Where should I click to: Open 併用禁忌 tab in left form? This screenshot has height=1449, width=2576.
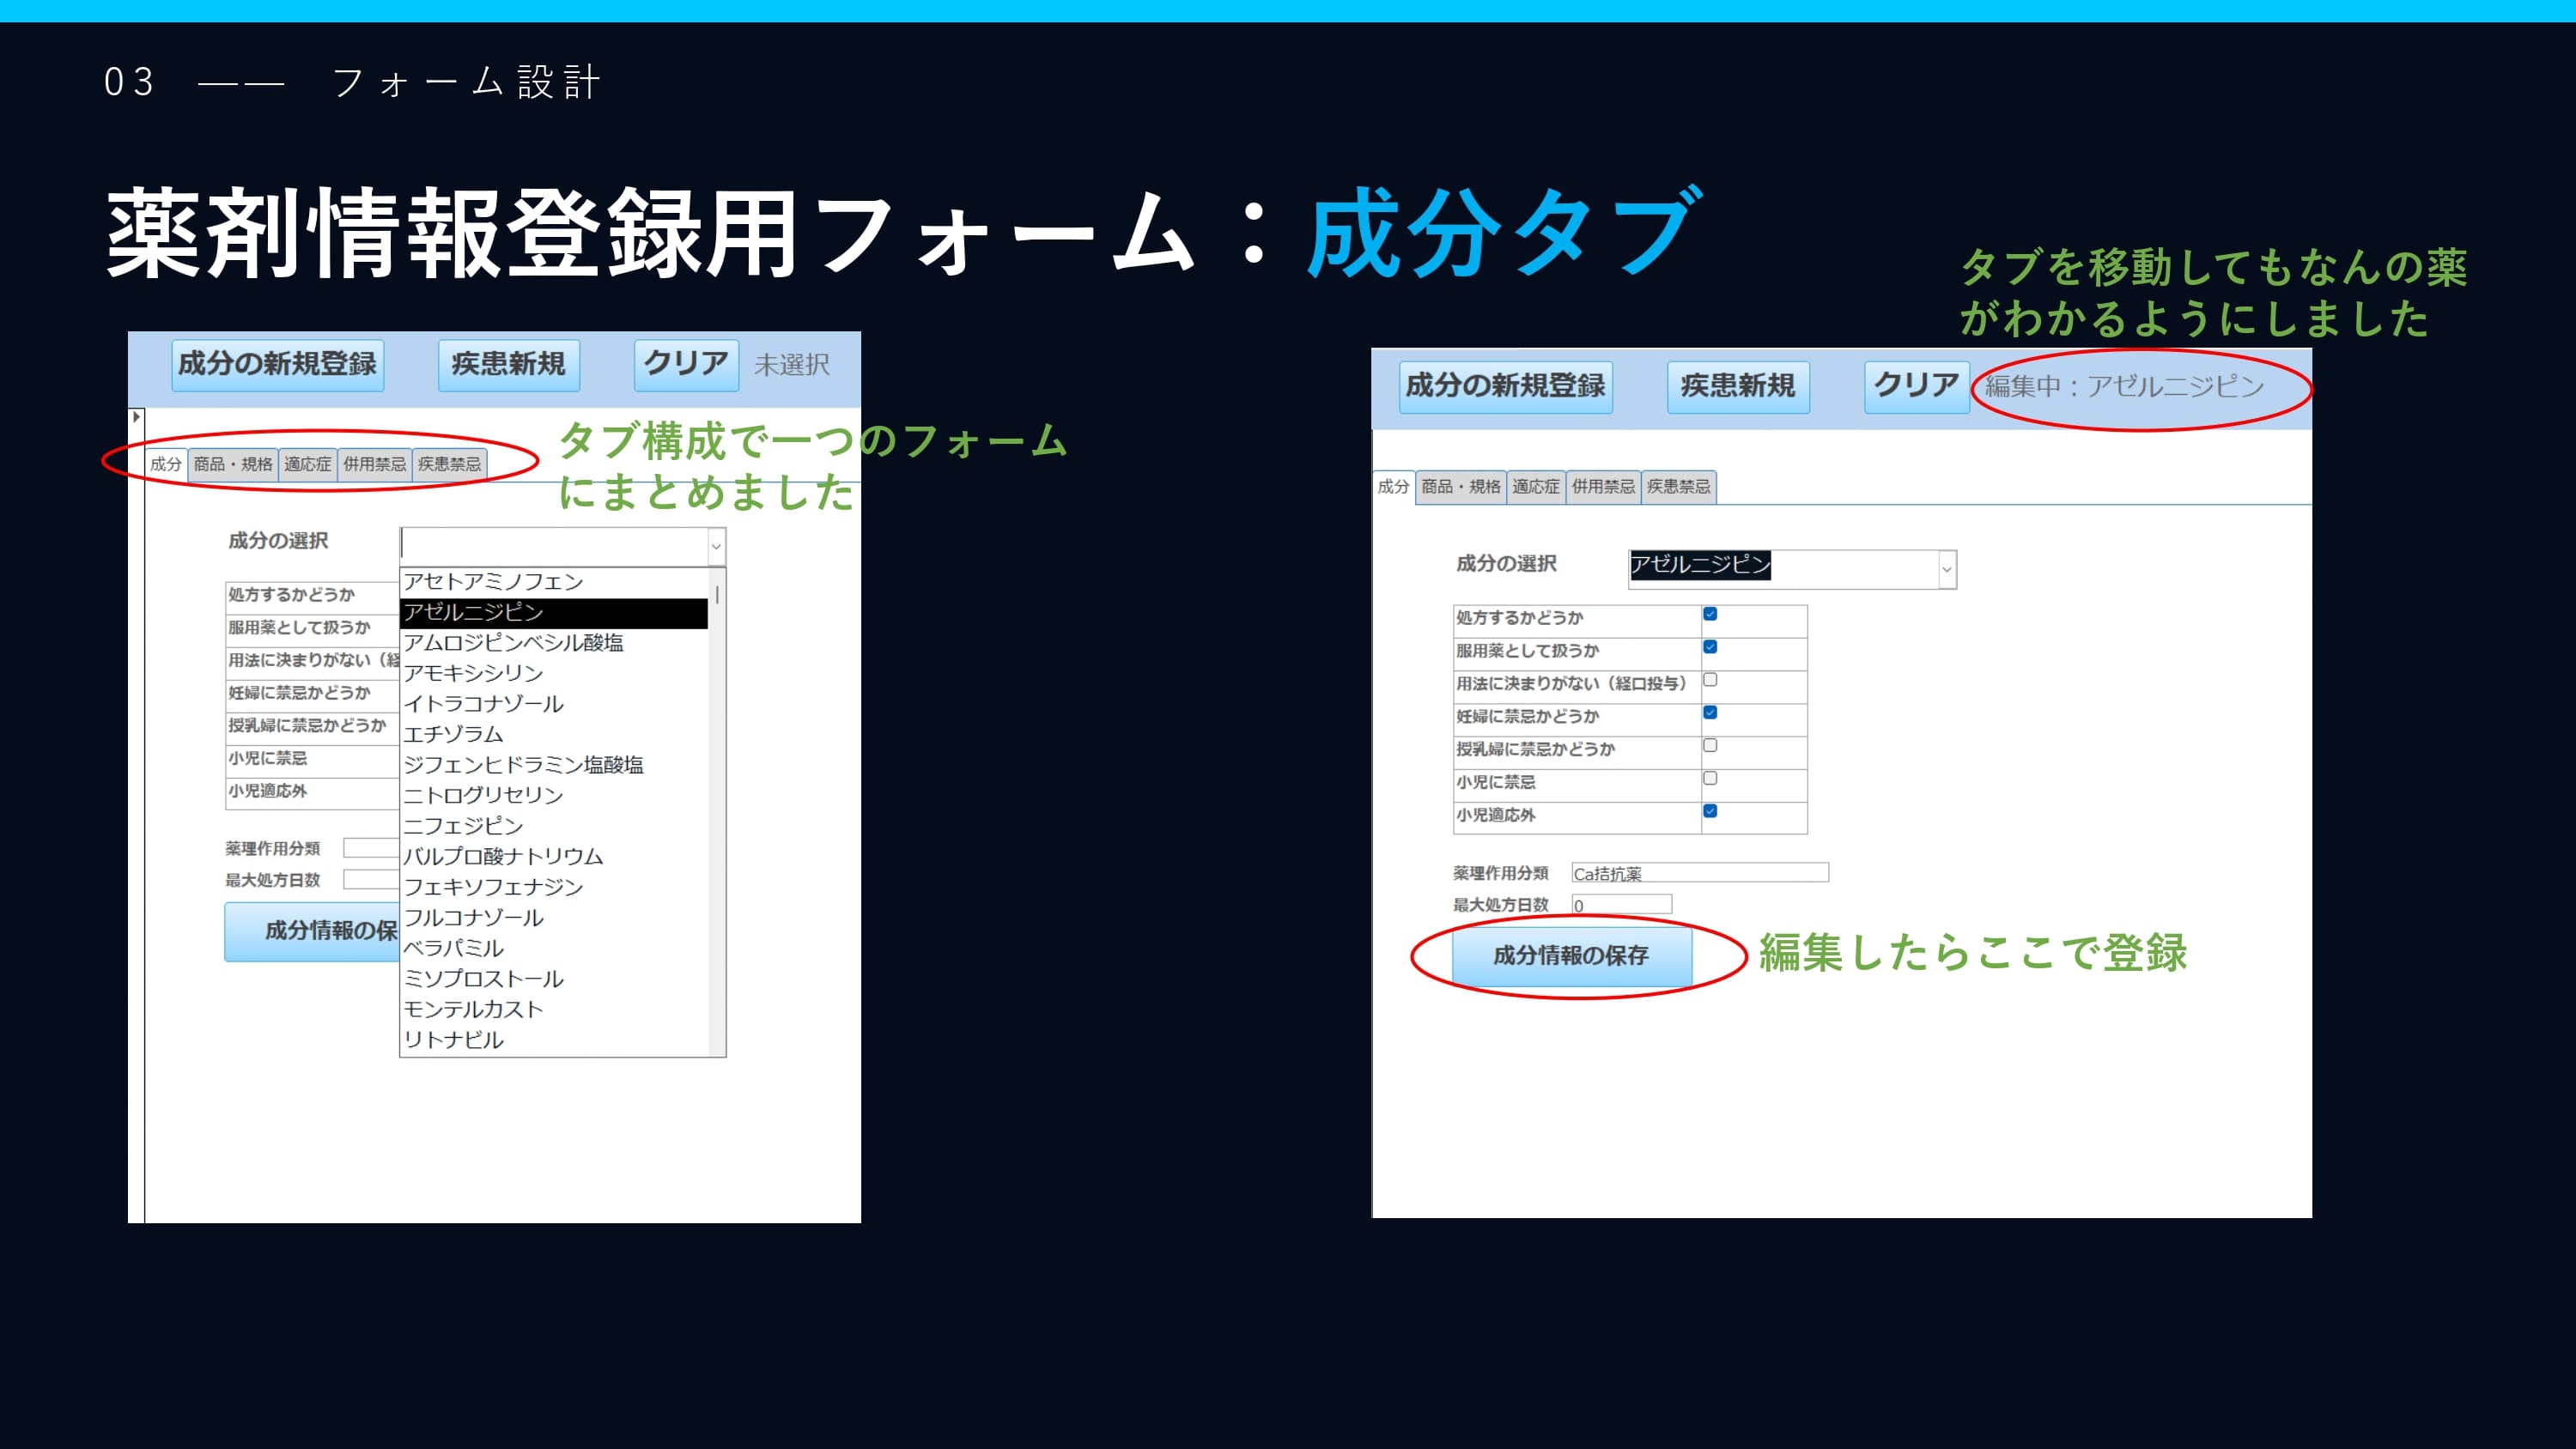pyautogui.click(x=374, y=464)
